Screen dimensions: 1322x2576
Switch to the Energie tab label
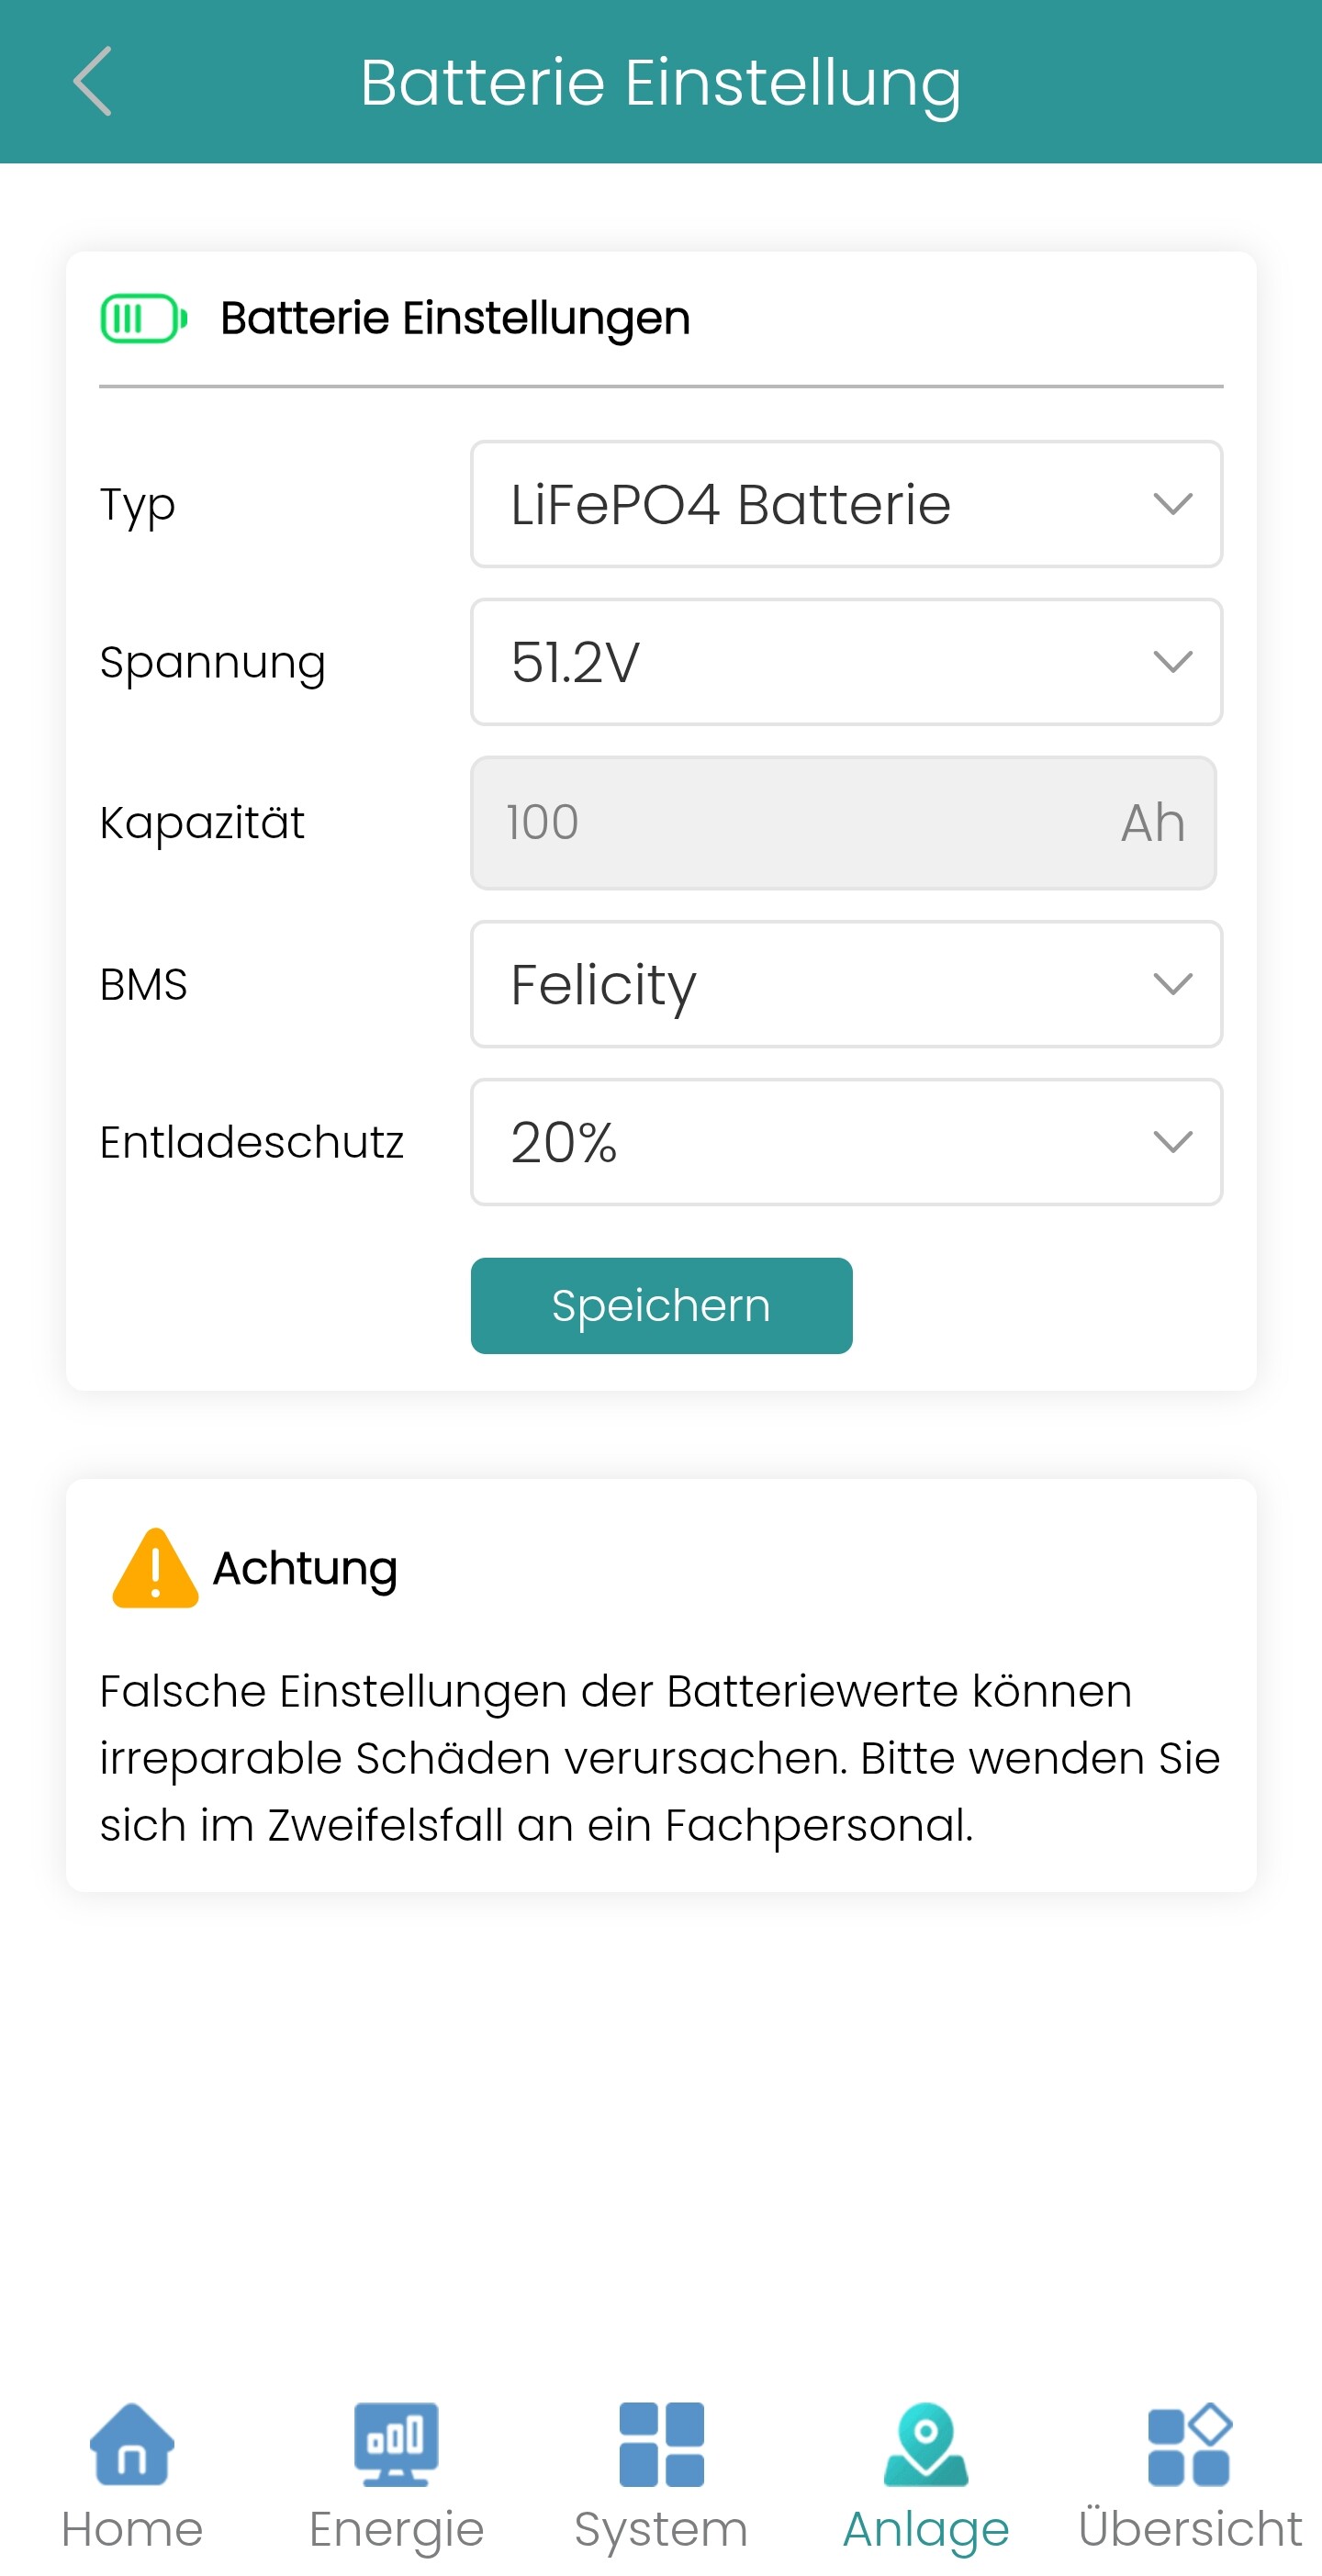pos(396,2529)
